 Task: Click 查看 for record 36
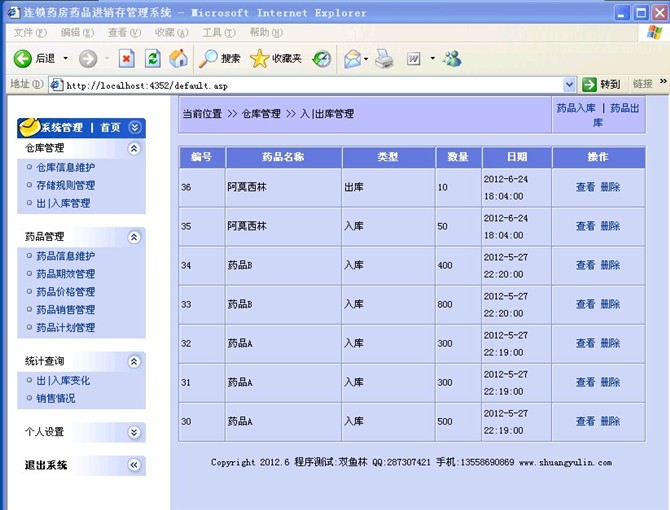coord(585,187)
